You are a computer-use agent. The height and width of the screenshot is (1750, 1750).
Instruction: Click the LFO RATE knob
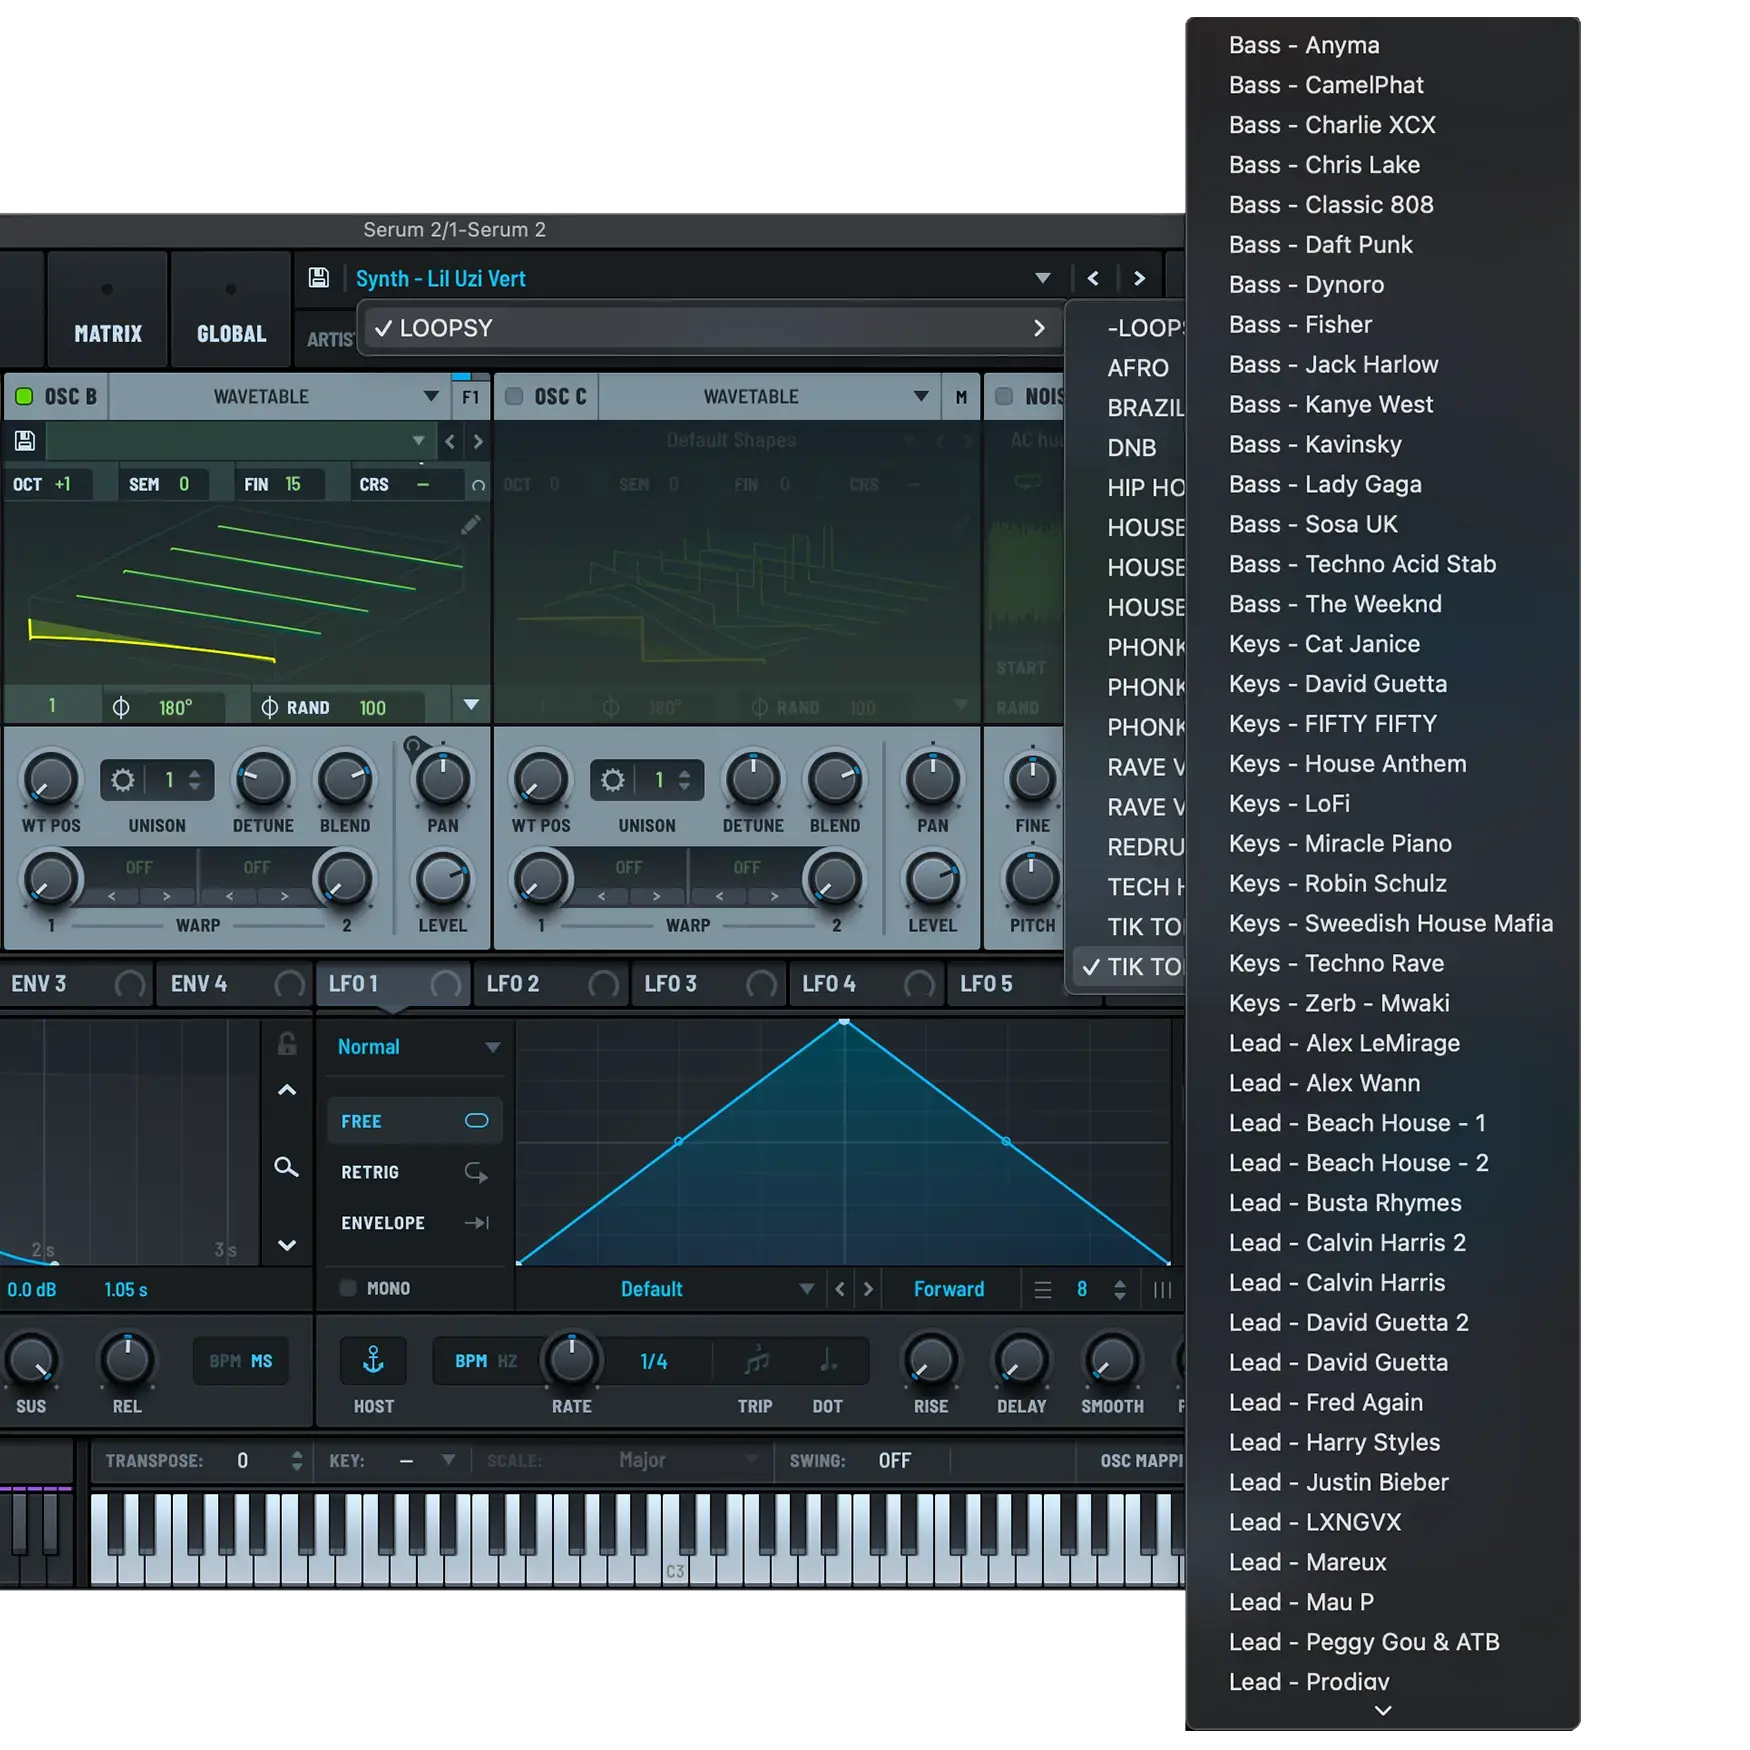click(571, 1360)
